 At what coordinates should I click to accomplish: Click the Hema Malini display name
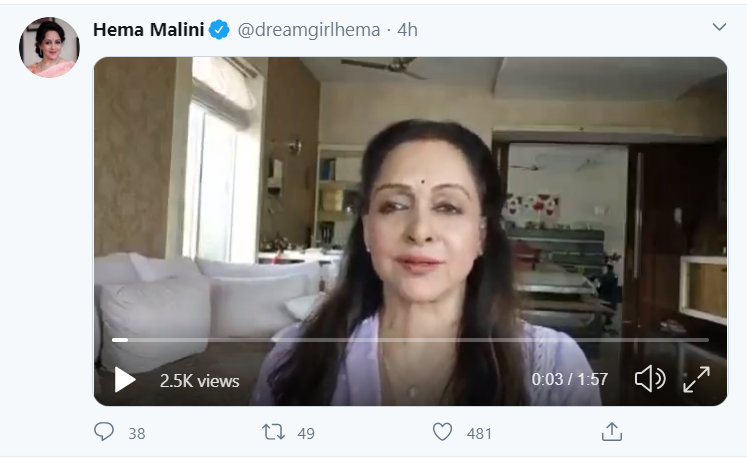pyautogui.click(x=149, y=30)
